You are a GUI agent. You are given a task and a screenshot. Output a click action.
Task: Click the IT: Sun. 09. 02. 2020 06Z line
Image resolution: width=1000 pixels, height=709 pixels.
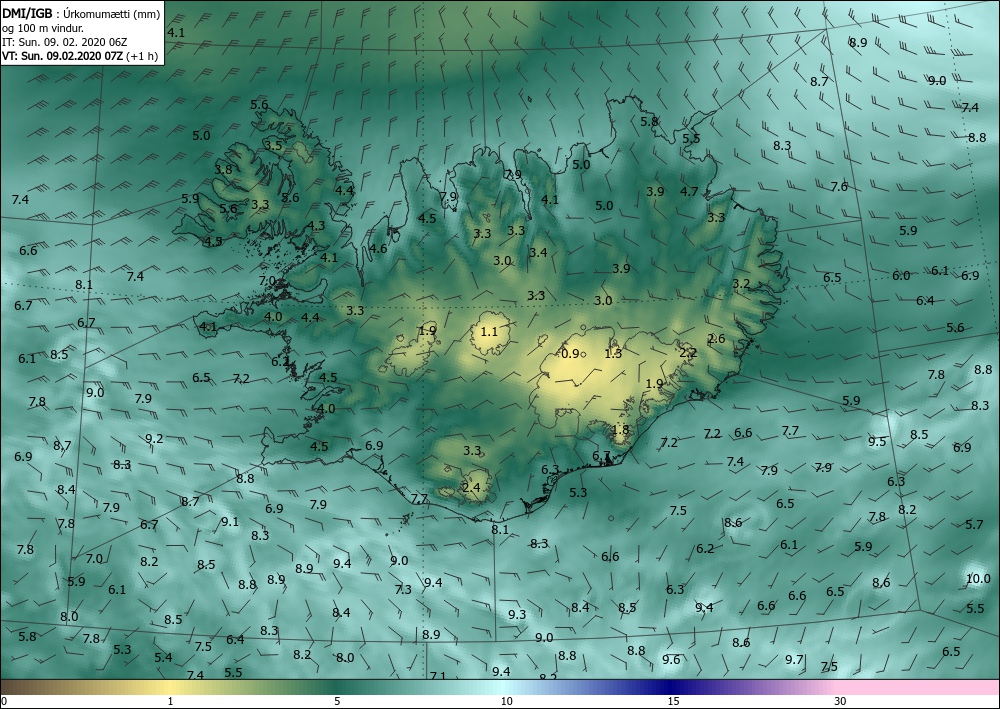click(64, 42)
